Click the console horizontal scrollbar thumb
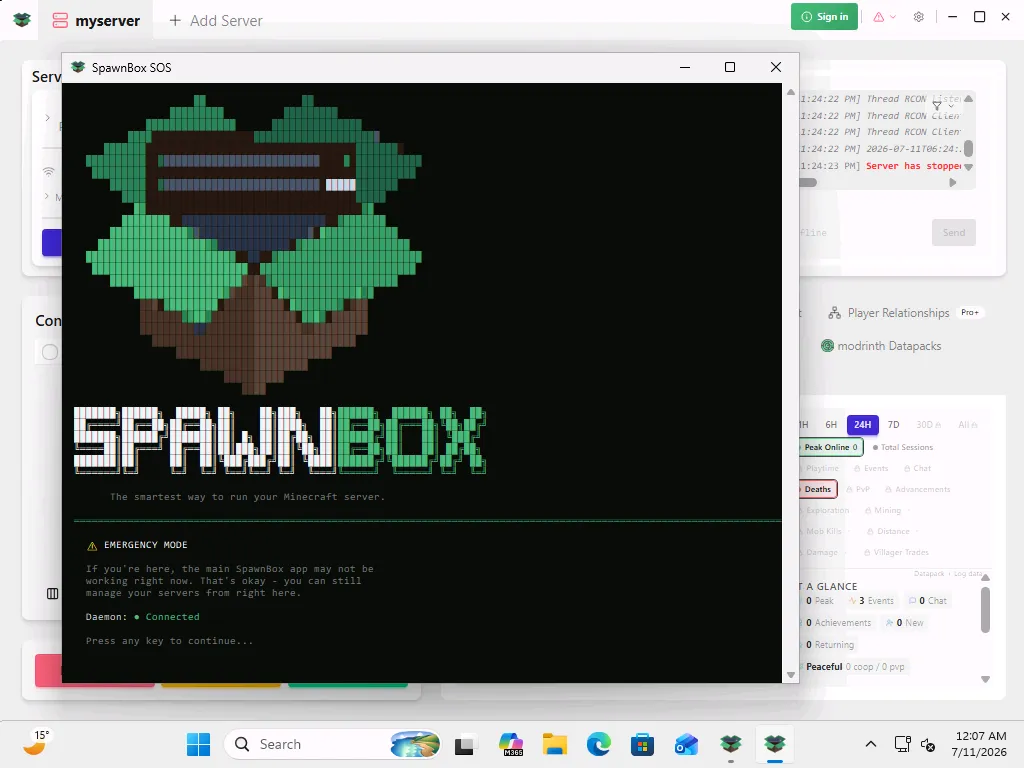 [x=808, y=183]
